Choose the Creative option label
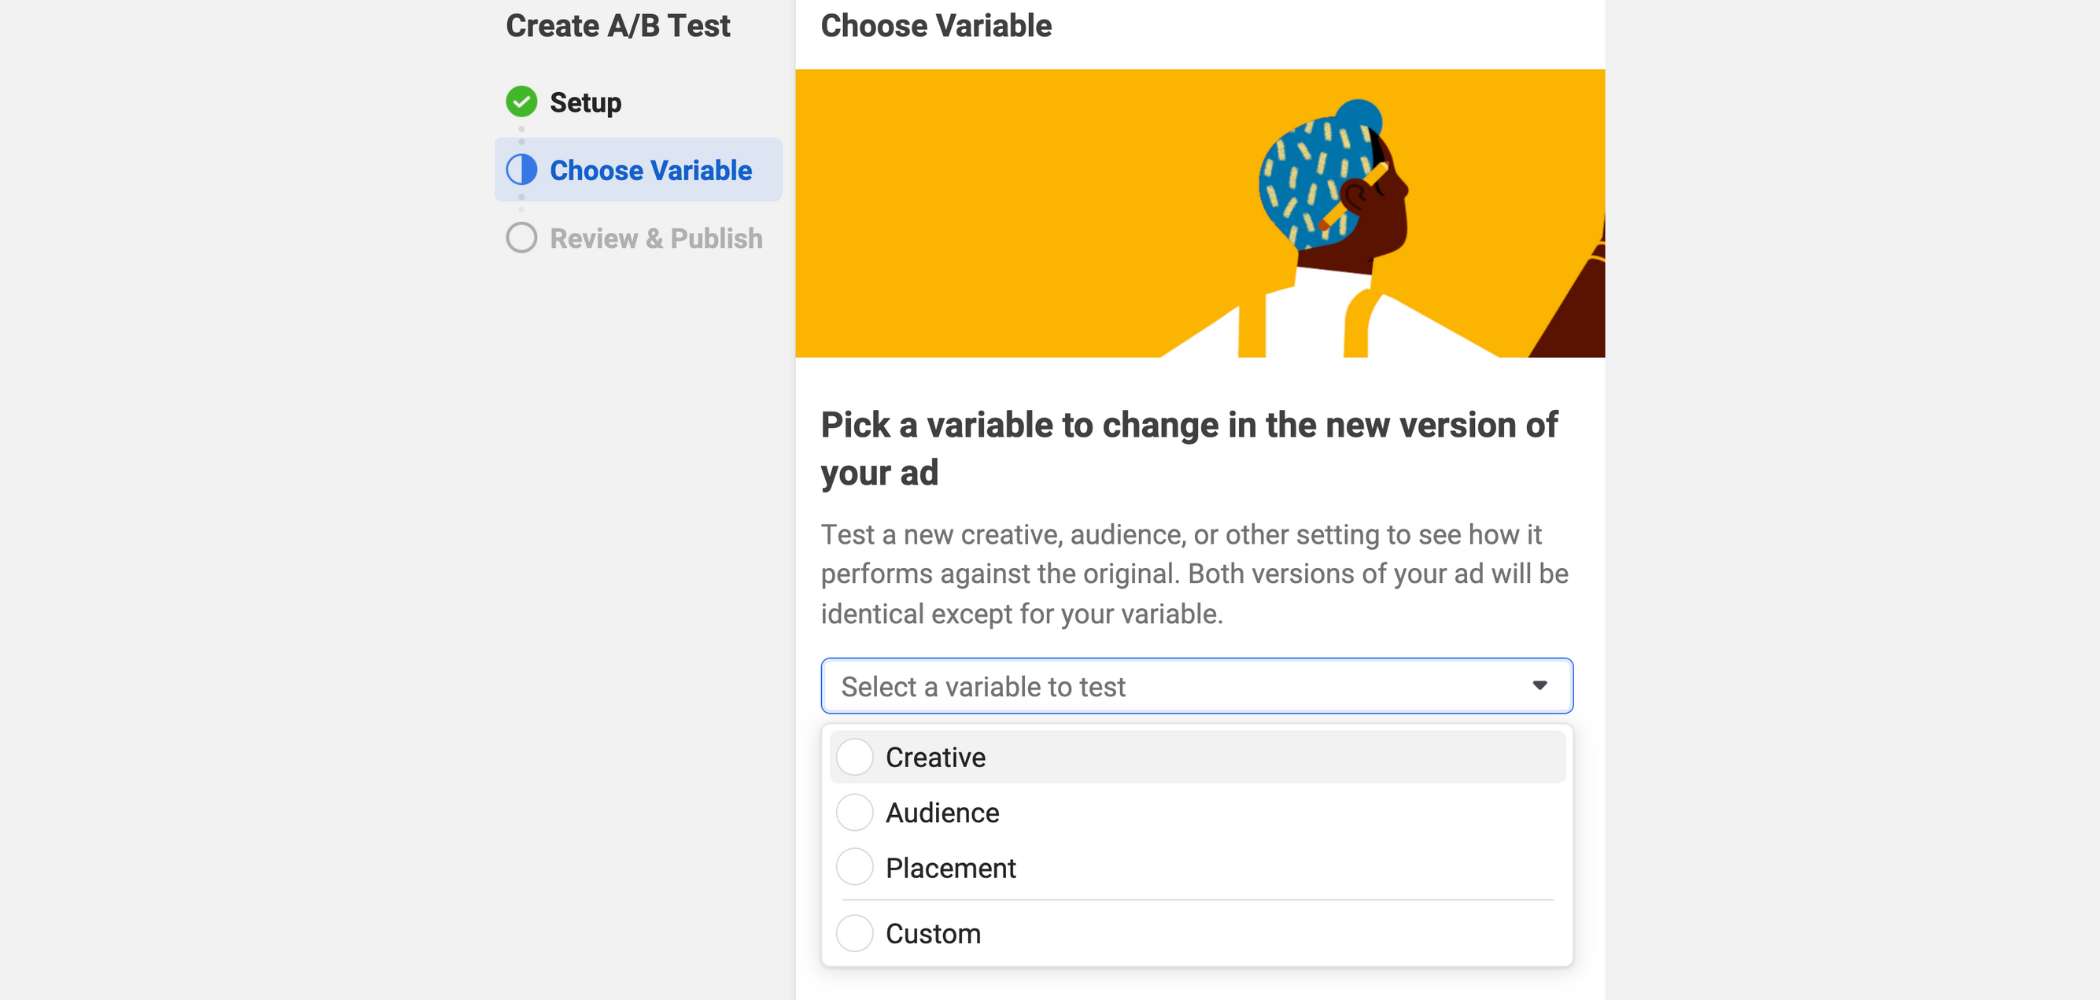Viewport: 2100px width, 1000px height. coord(935,757)
